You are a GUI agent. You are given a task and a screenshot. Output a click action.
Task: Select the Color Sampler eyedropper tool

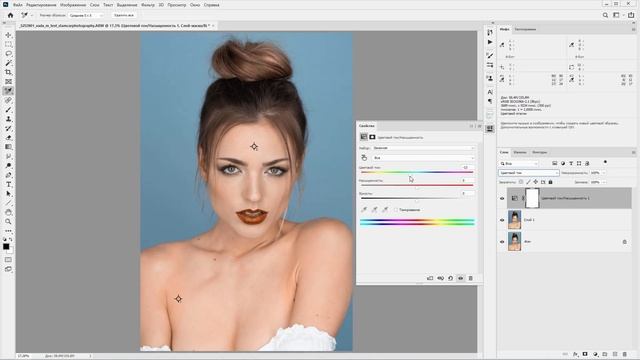pyautogui.click(x=8, y=91)
